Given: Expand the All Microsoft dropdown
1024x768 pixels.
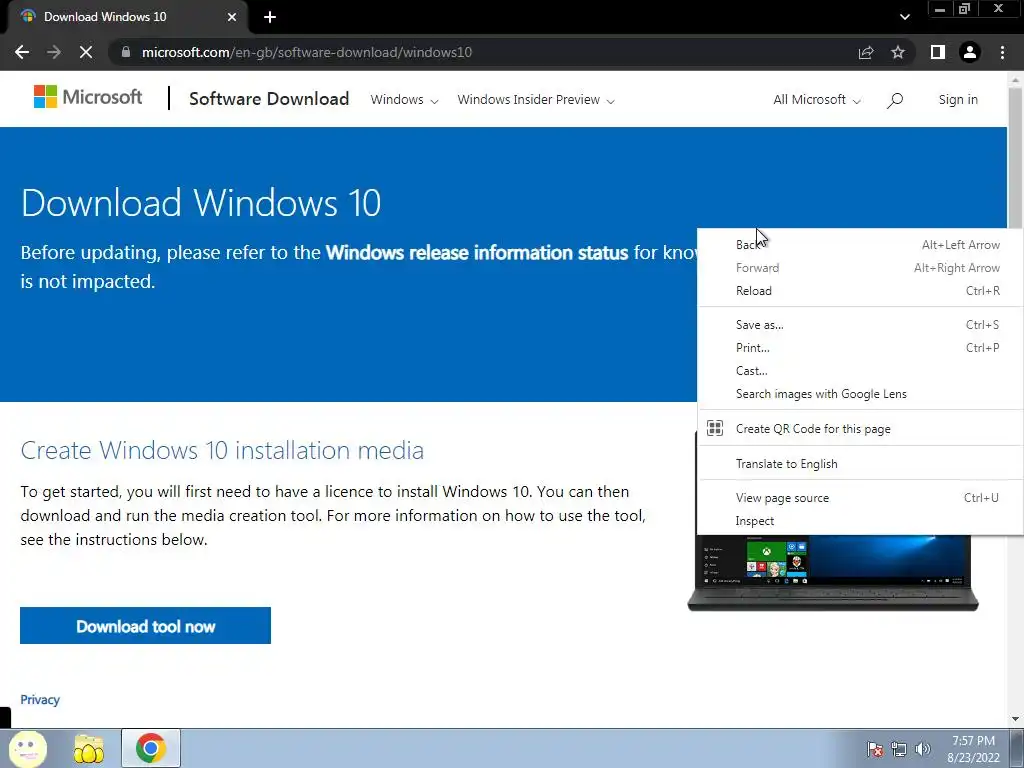Looking at the screenshot, I should click(x=816, y=100).
